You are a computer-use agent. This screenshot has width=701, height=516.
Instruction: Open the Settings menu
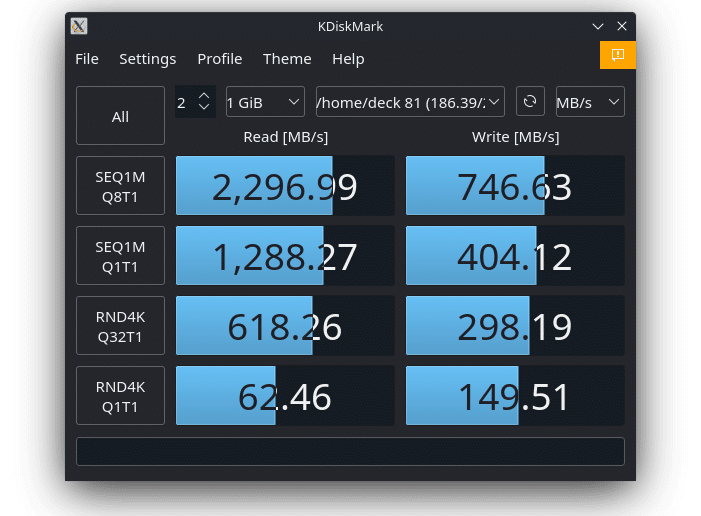148,59
